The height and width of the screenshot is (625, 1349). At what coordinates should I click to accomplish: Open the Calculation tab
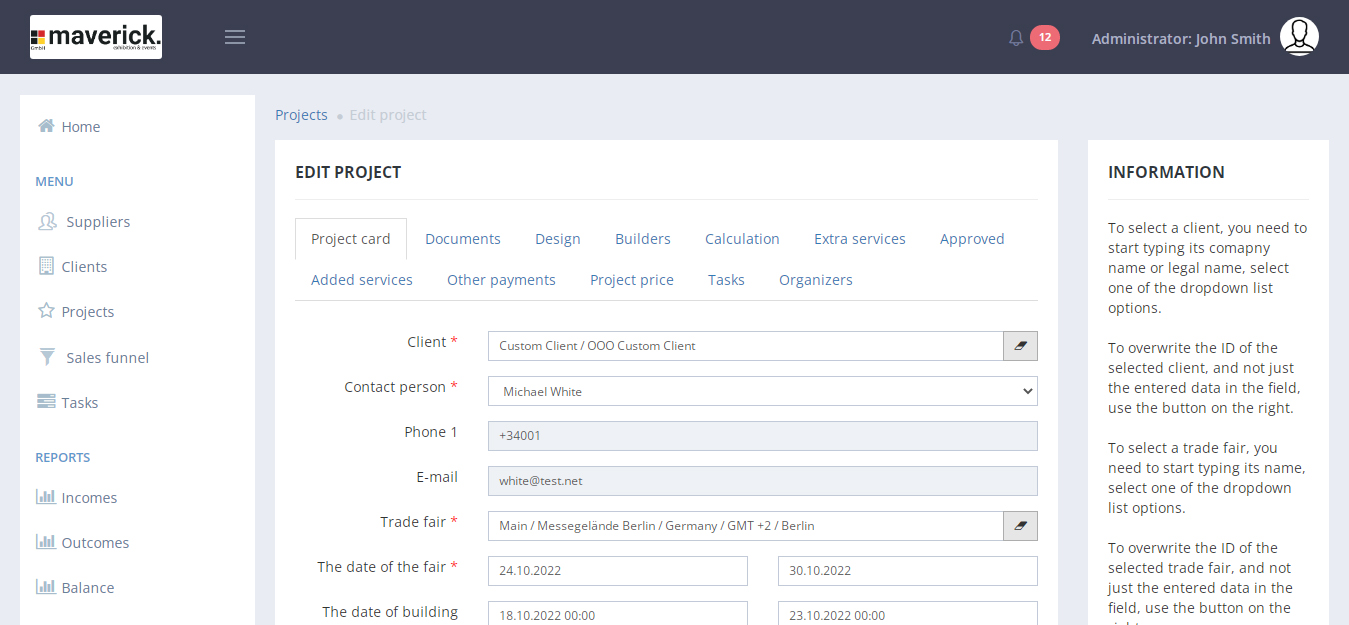(x=742, y=239)
